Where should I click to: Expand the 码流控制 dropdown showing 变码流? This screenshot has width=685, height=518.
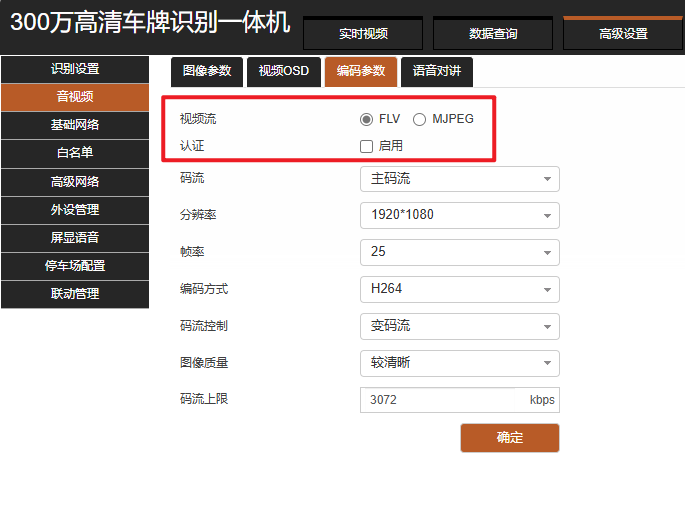tap(460, 326)
